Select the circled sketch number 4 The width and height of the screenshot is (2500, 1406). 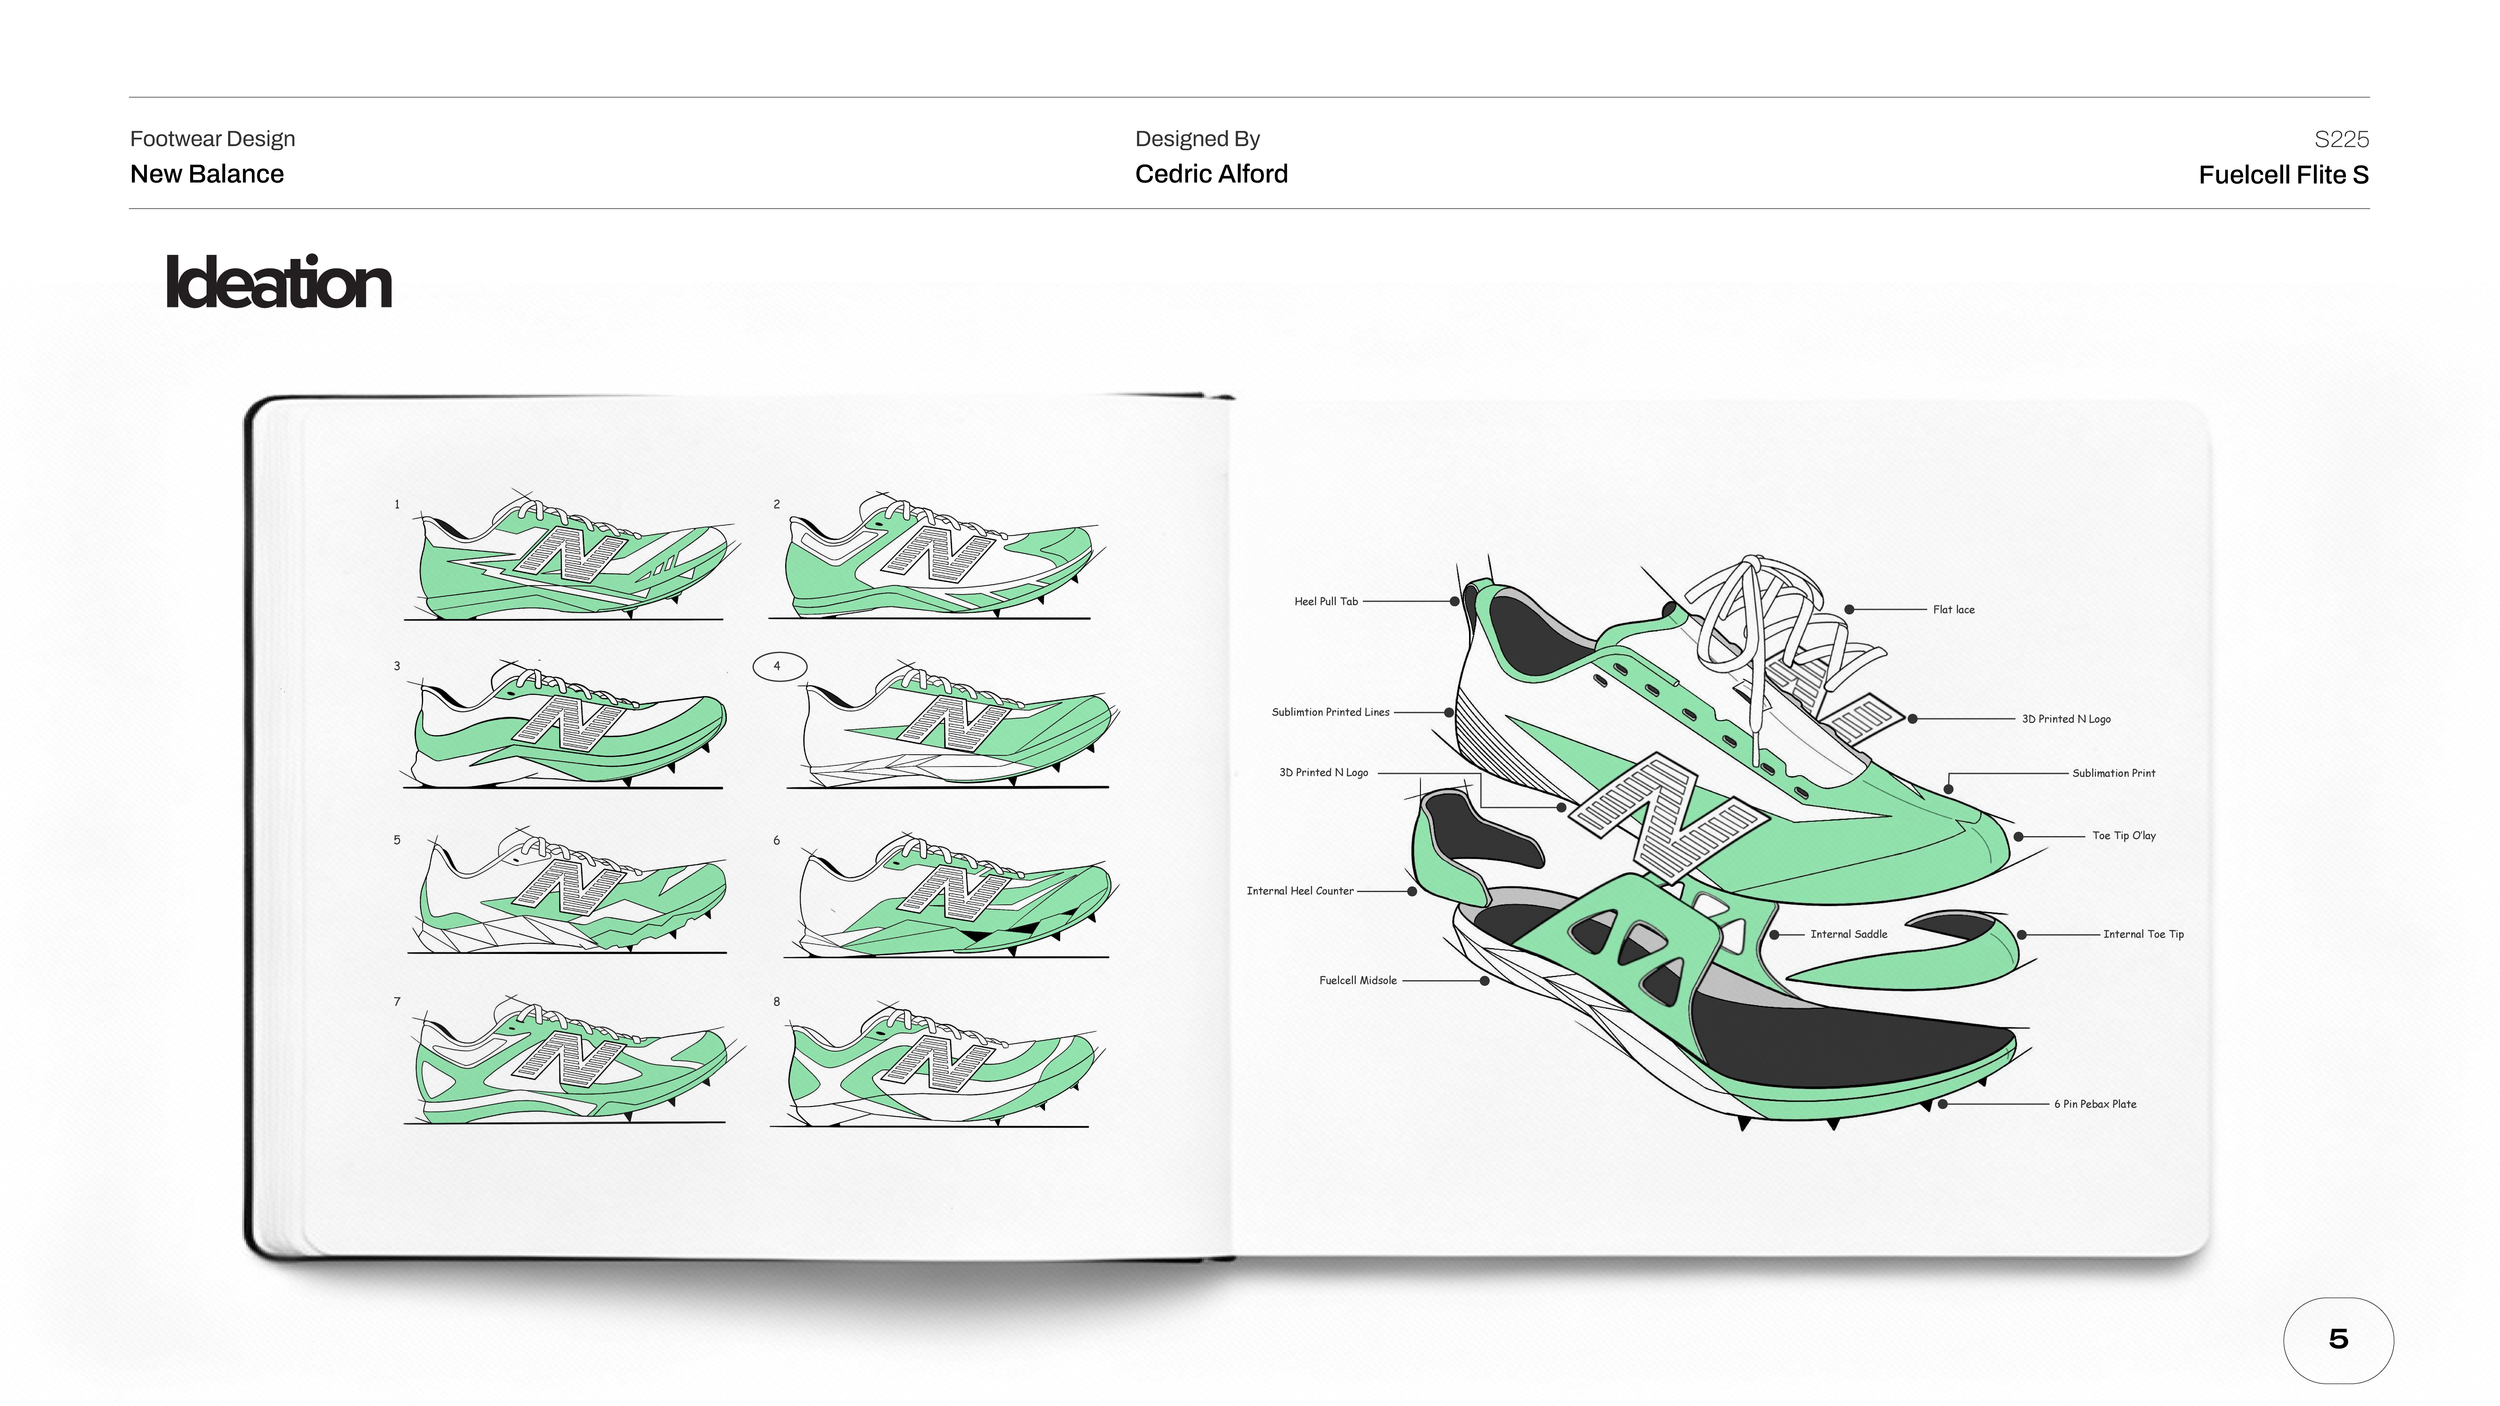click(958, 727)
